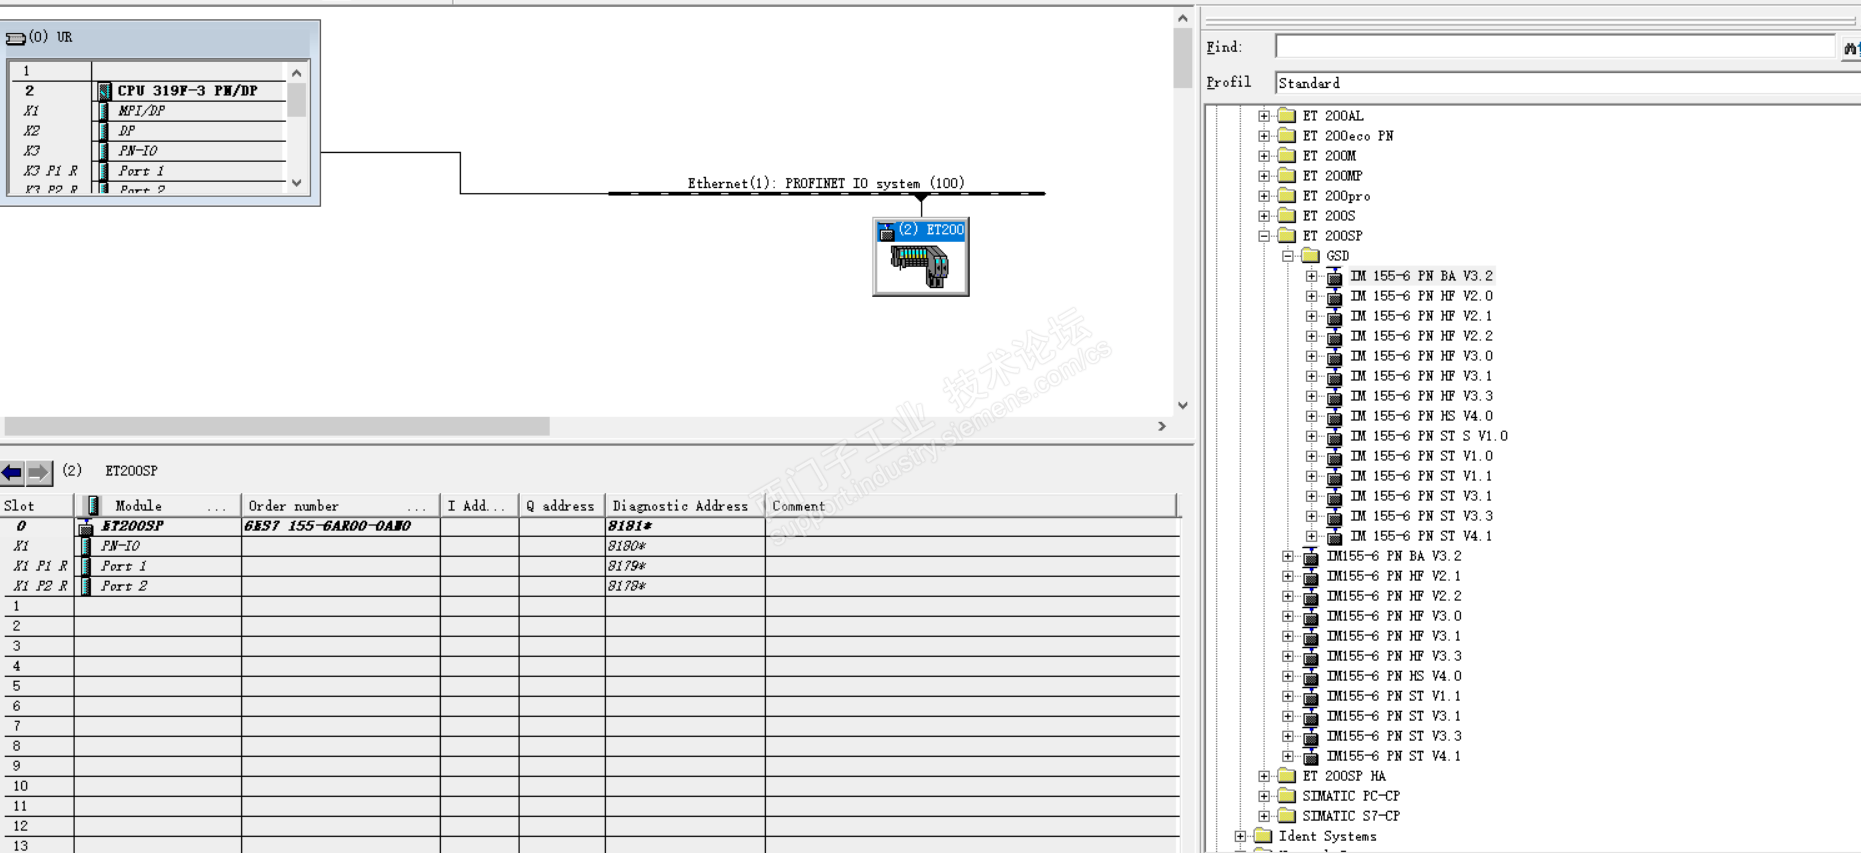Select IM155-6 PN ST V1.1 outside GSD
Image resolution: width=1861 pixels, height=853 pixels.
1394,696
